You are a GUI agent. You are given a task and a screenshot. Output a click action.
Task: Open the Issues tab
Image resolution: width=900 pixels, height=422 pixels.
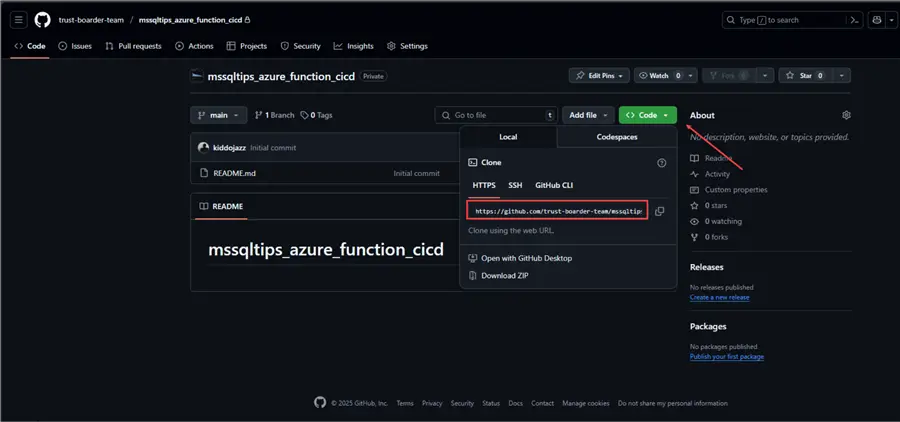click(x=75, y=46)
